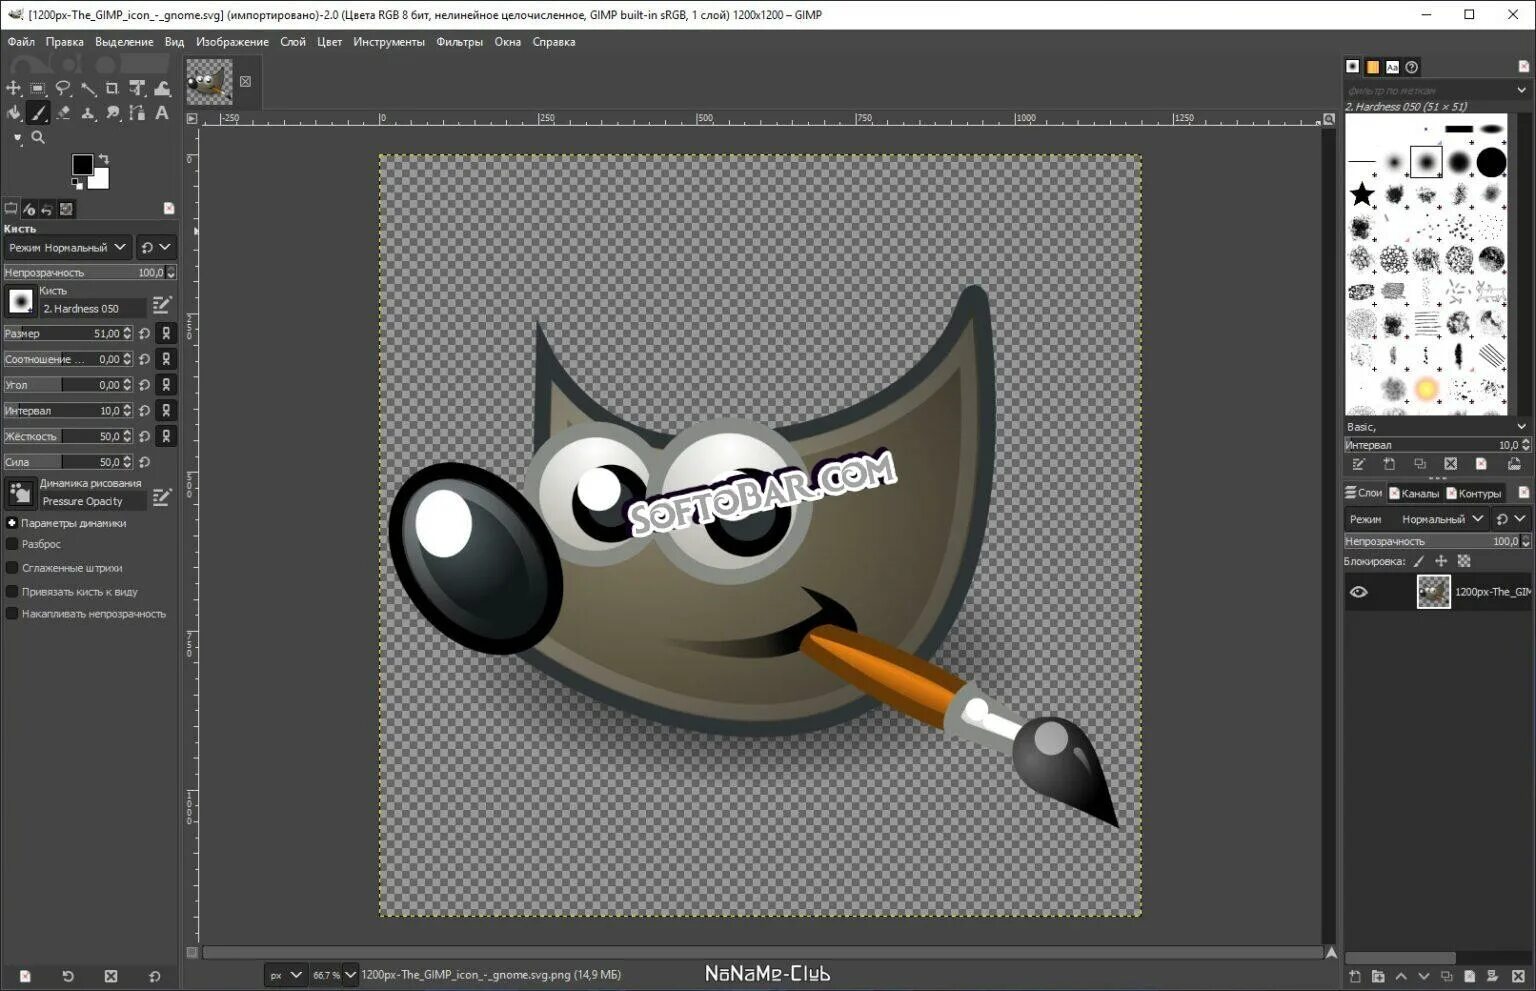Toggle quick mask at canvas bottom-left
Viewport: 1536px width, 991px height.
click(192, 953)
